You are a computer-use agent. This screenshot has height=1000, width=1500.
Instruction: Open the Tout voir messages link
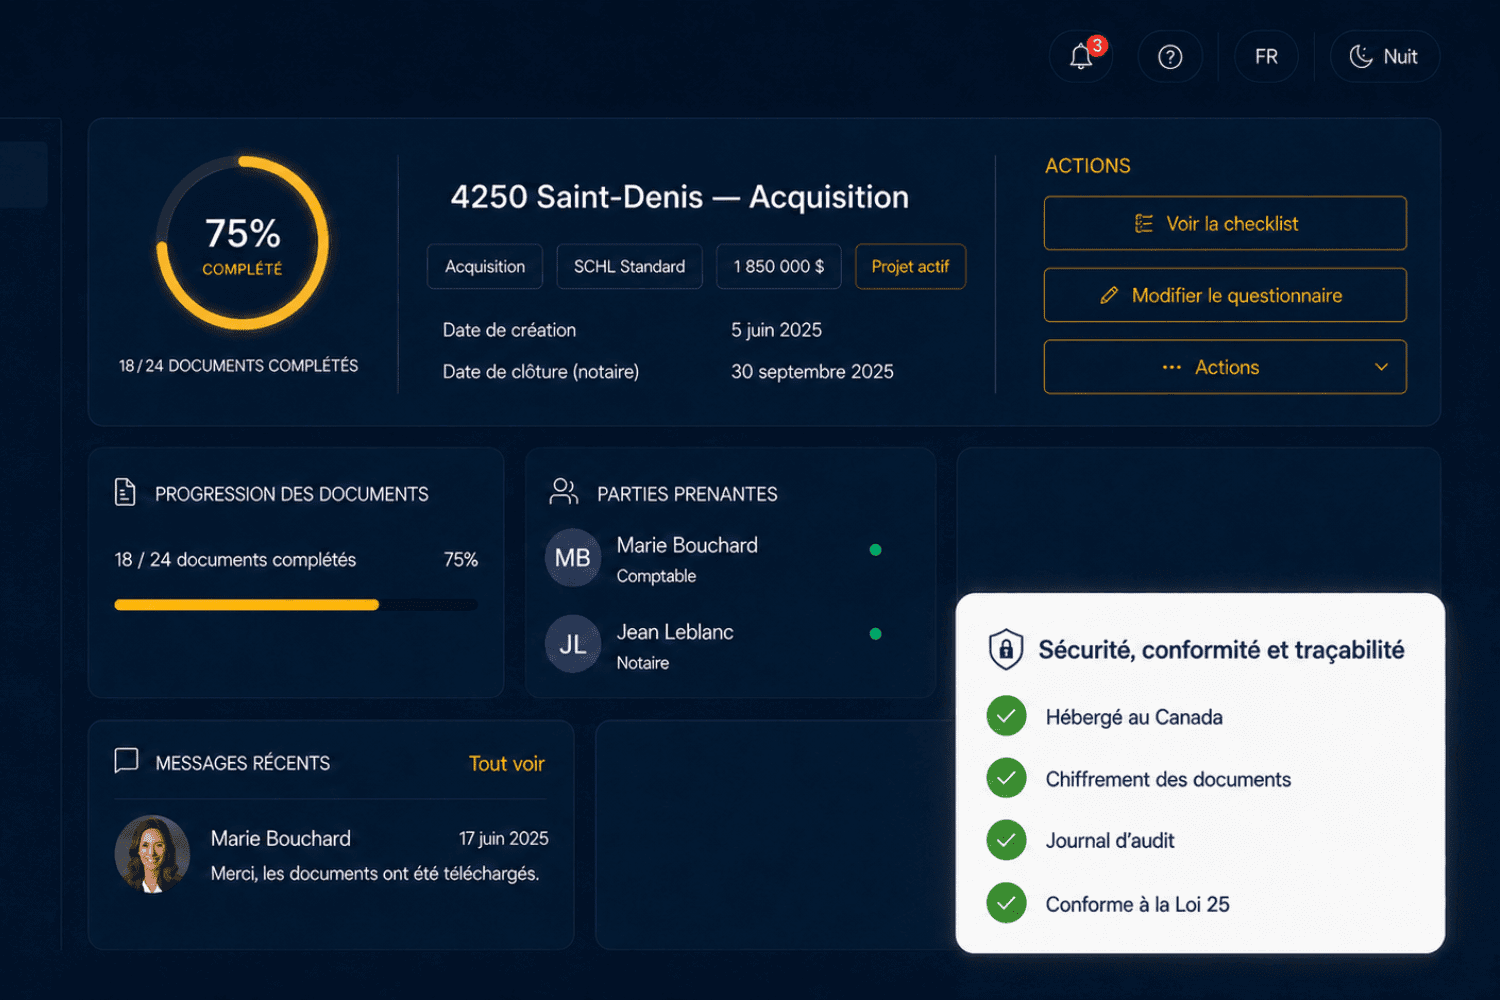[507, 764]
